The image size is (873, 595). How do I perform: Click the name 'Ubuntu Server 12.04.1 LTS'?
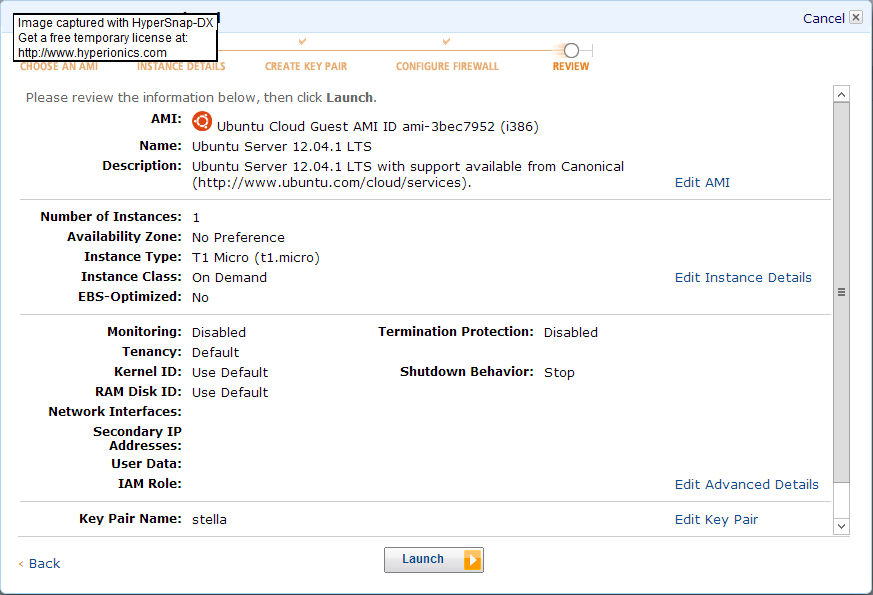coord(282,147)
